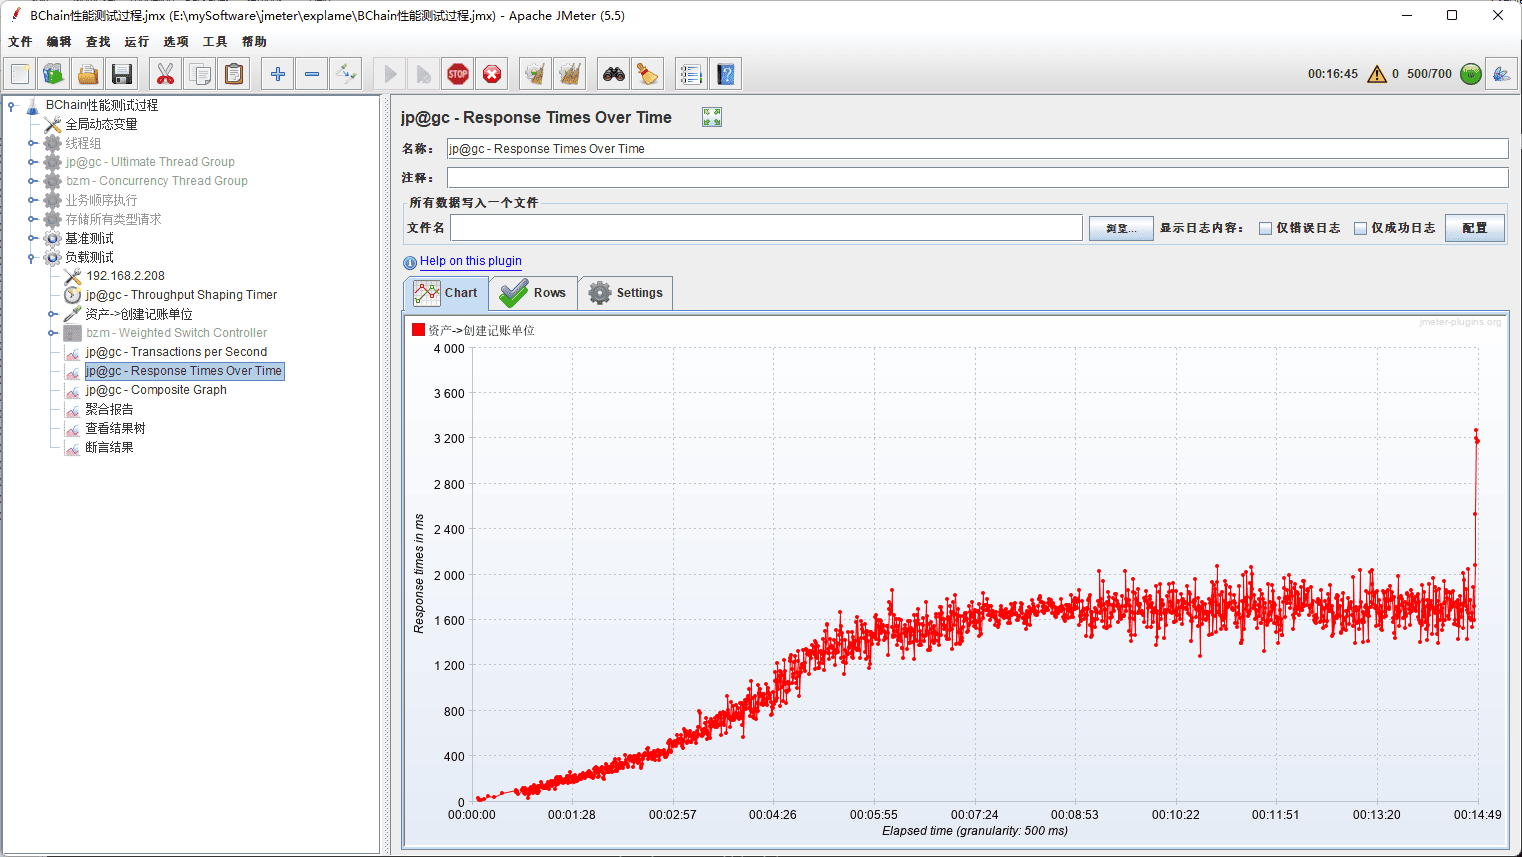1522x857 pixels.
Task: Open the Help on this plugin link
Action: (x=470, y=261)
